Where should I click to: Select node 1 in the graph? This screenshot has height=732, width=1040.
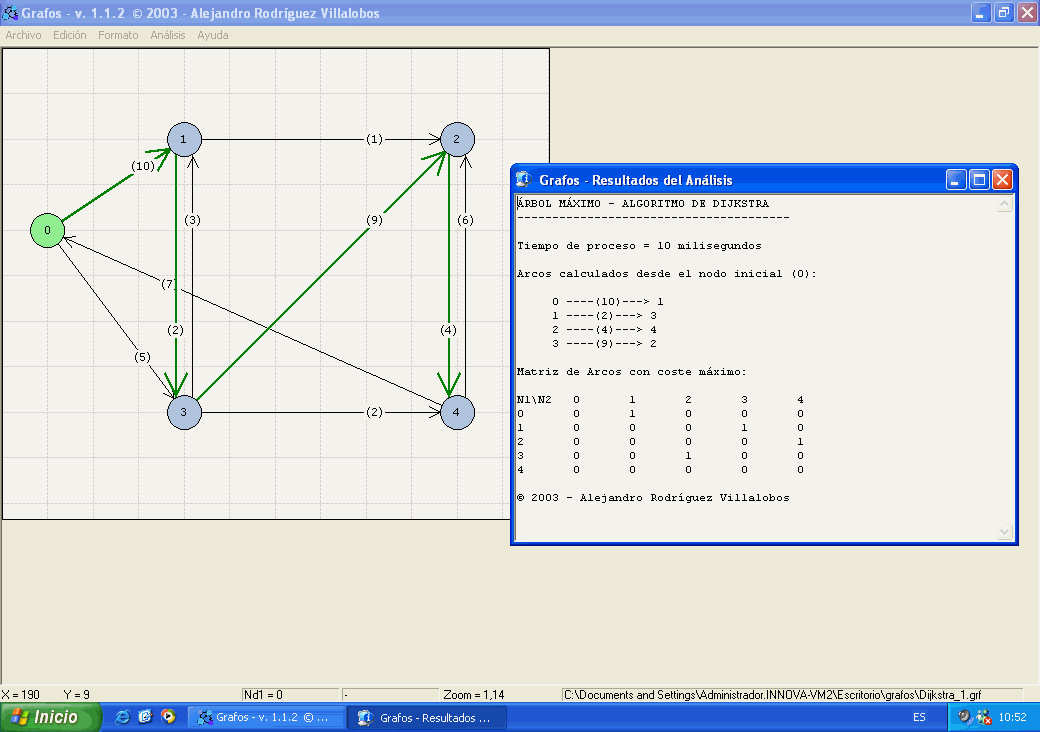pos(184,139)
